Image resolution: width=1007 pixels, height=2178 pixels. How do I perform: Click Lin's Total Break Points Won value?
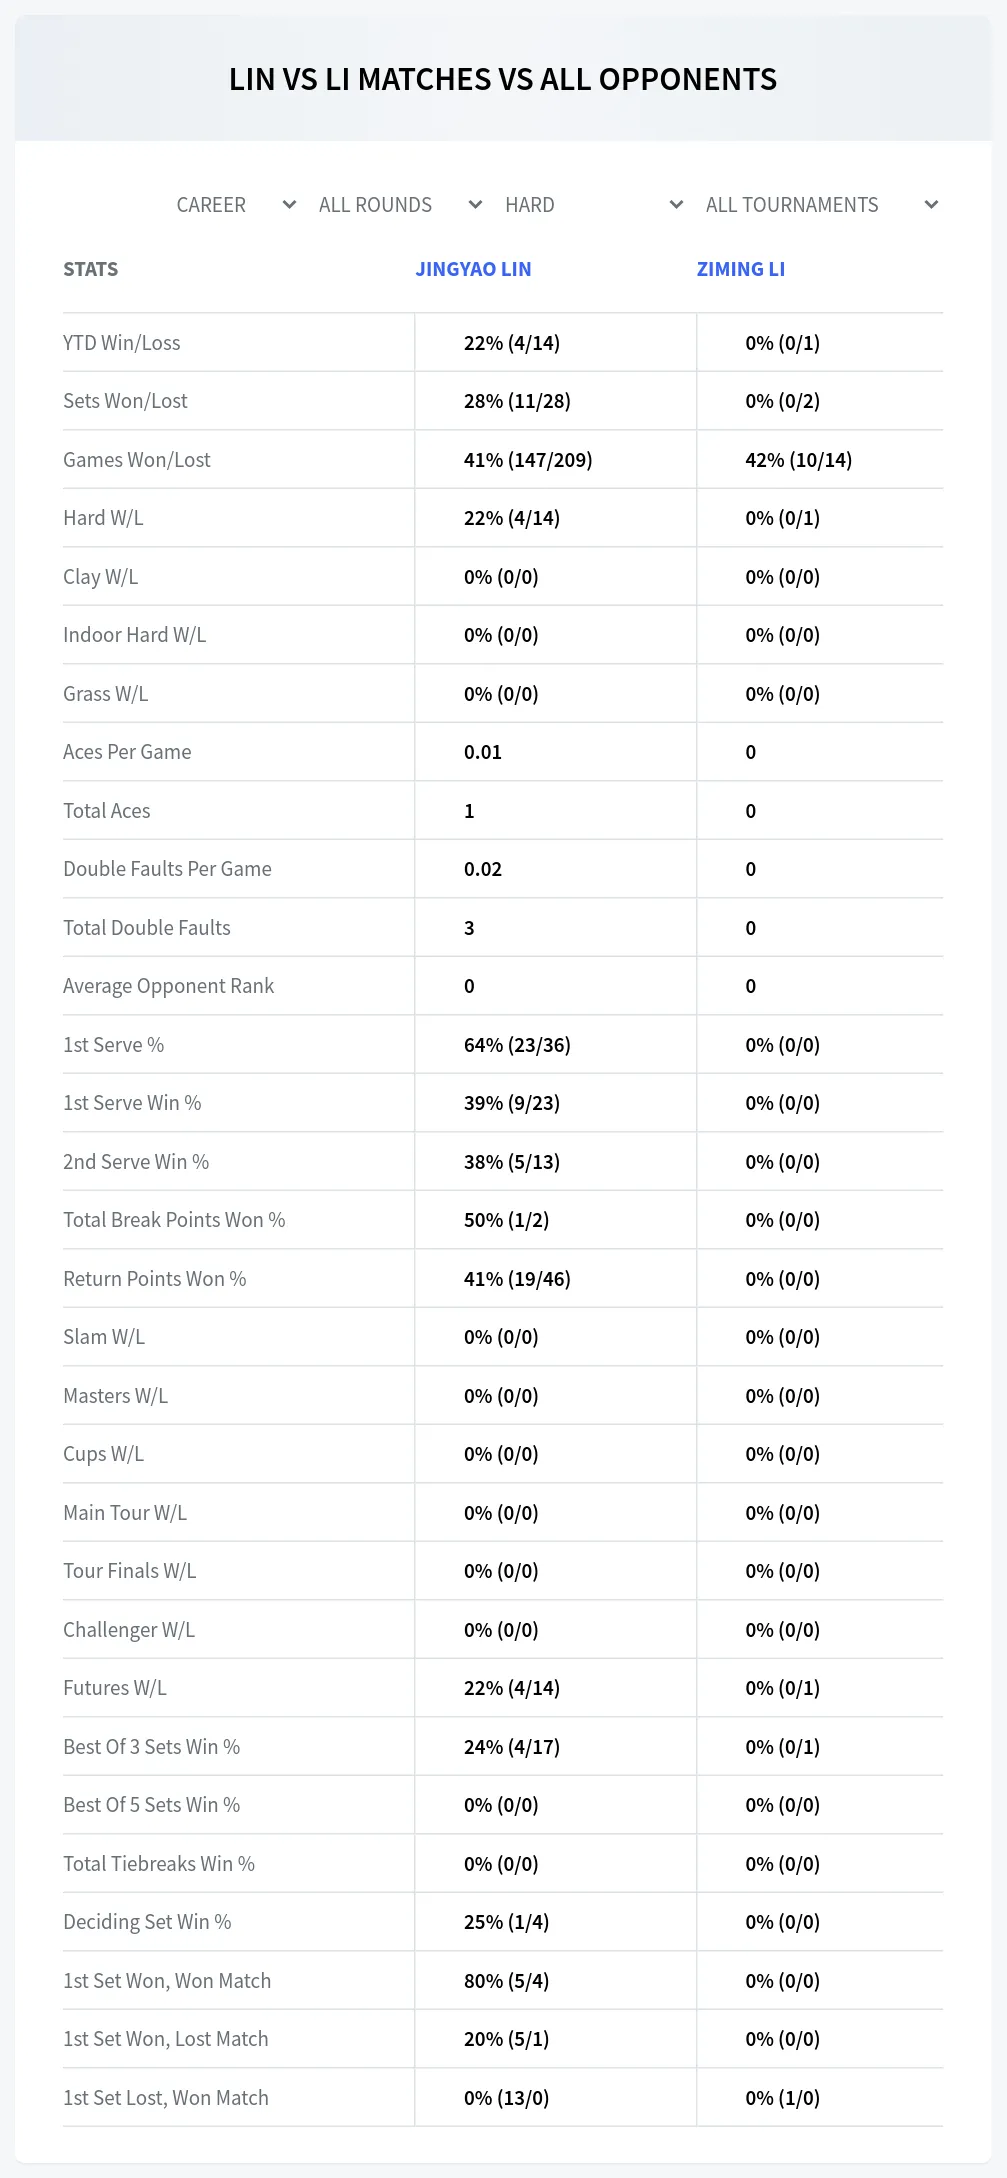[507, 1220]
